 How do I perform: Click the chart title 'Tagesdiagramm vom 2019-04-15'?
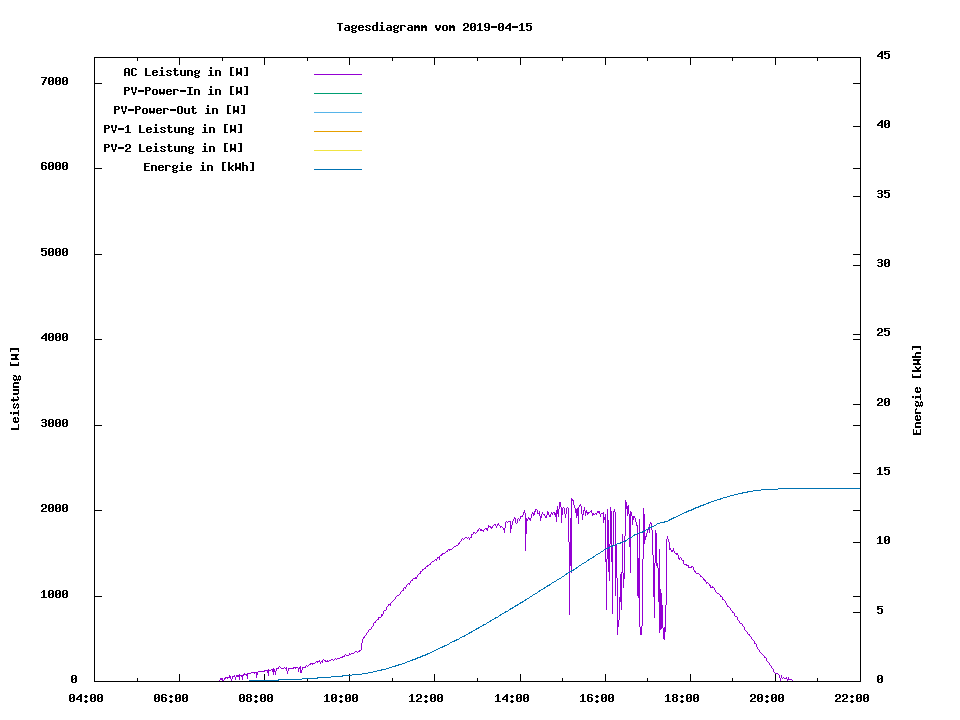click(434, 27)
